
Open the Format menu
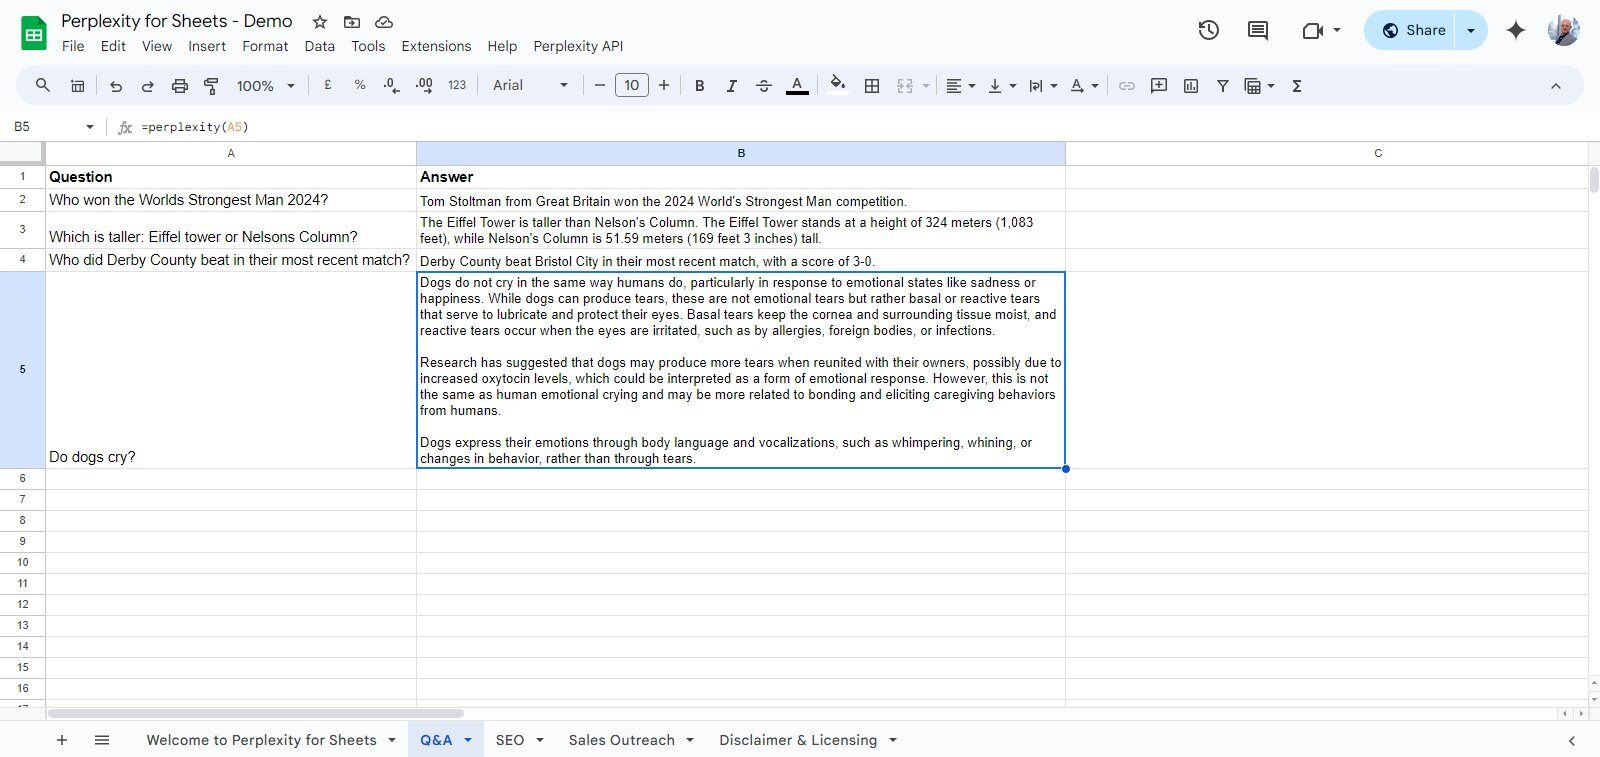coord(265,46)
